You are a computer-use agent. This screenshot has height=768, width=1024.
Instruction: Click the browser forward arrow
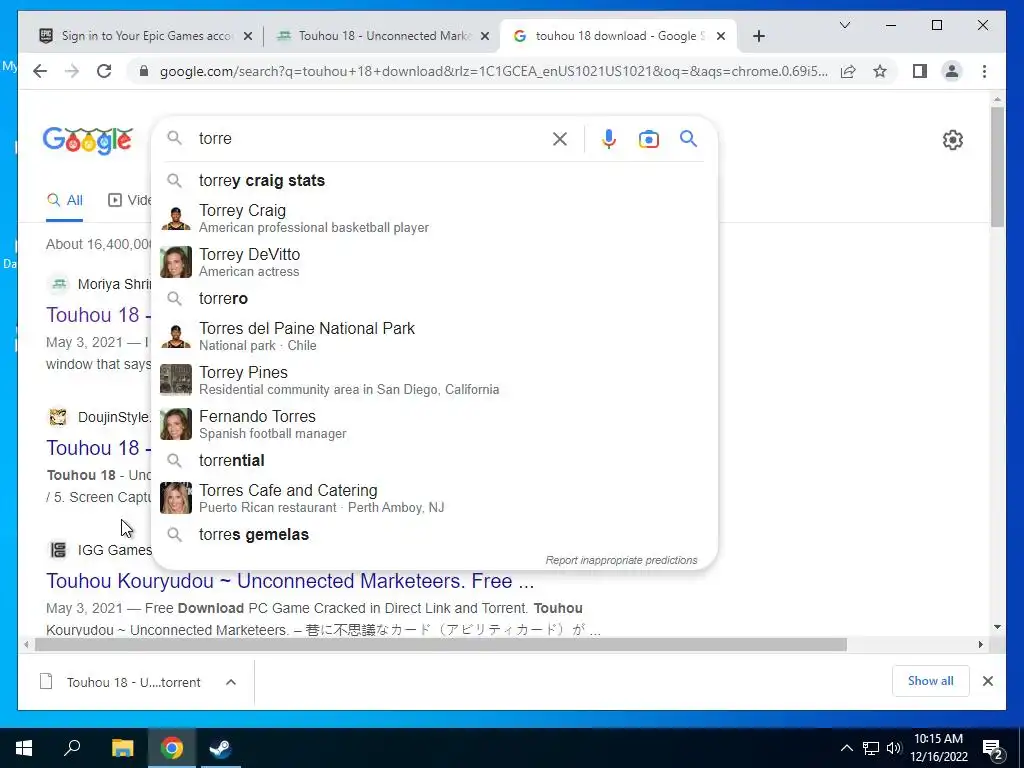tap(72, 71)
